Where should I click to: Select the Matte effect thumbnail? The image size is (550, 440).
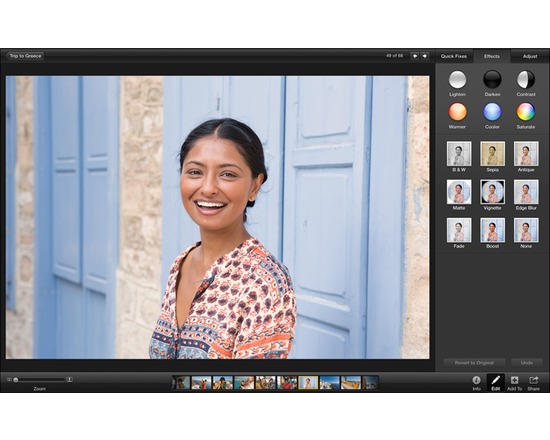[x=459, y=192]
